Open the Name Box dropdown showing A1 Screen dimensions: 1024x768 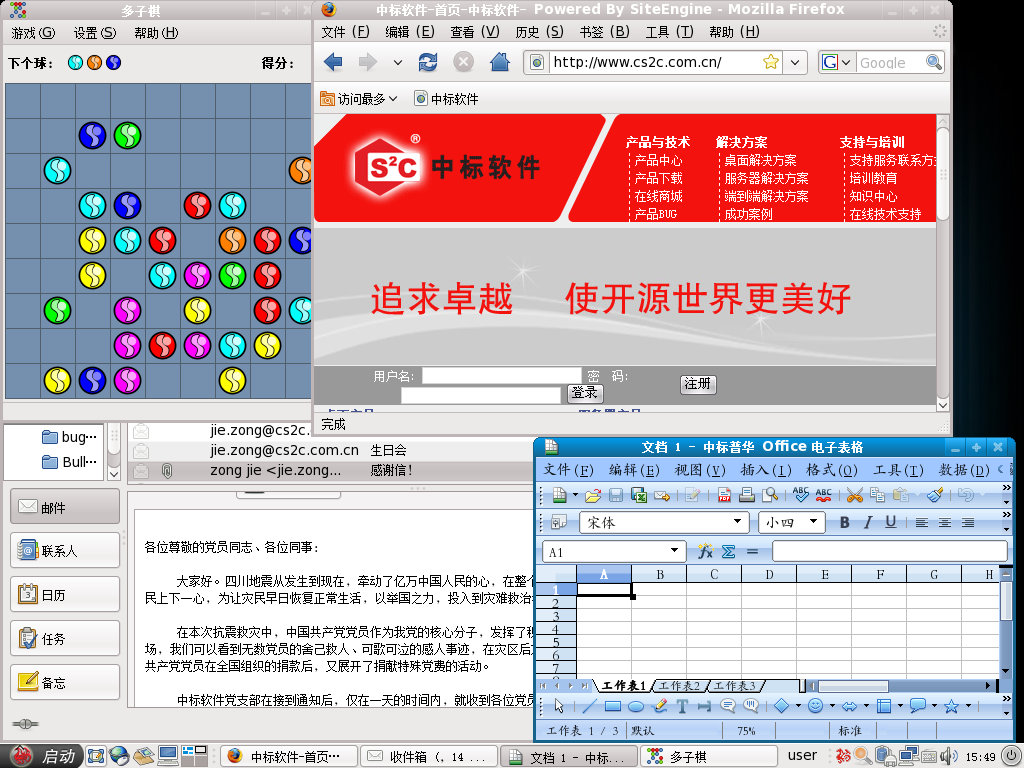point(675,551)
